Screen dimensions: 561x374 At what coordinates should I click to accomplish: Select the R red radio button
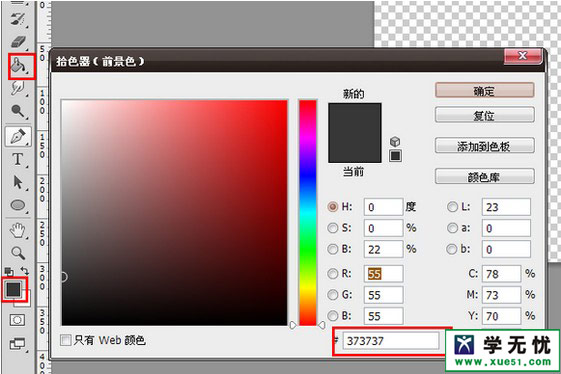coord(333,274)
